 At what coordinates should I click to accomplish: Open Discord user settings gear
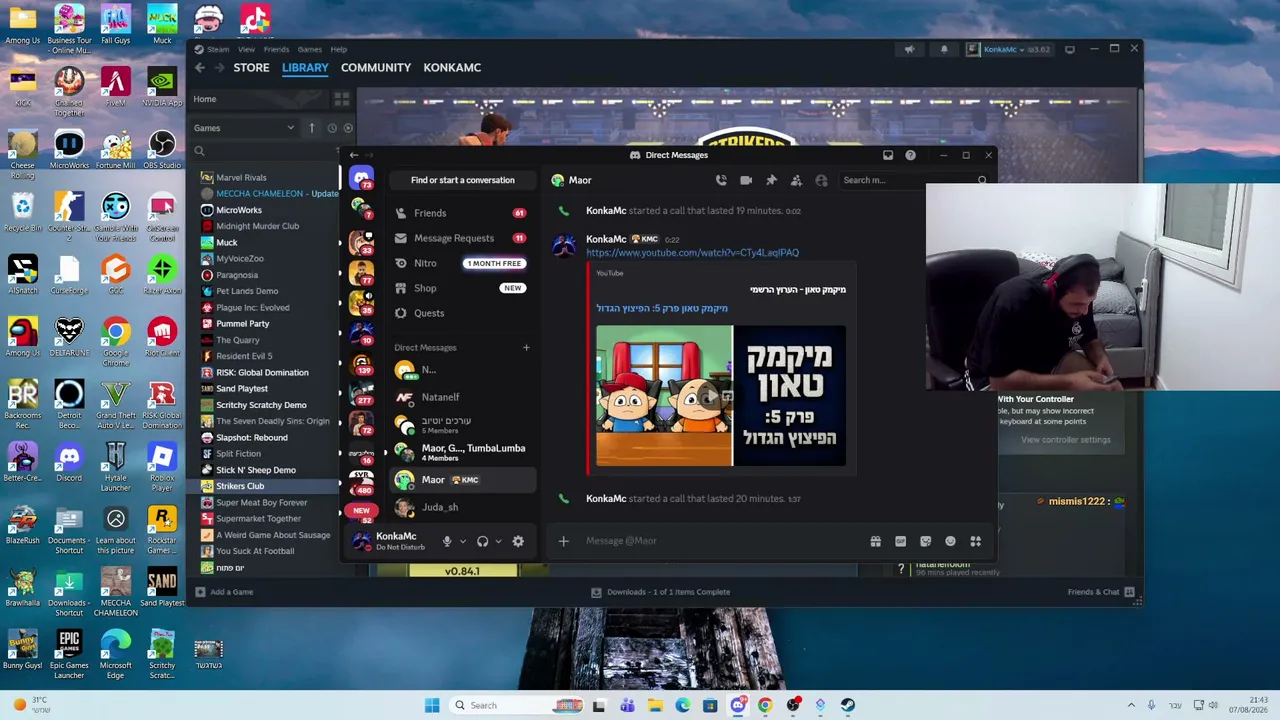518,541
